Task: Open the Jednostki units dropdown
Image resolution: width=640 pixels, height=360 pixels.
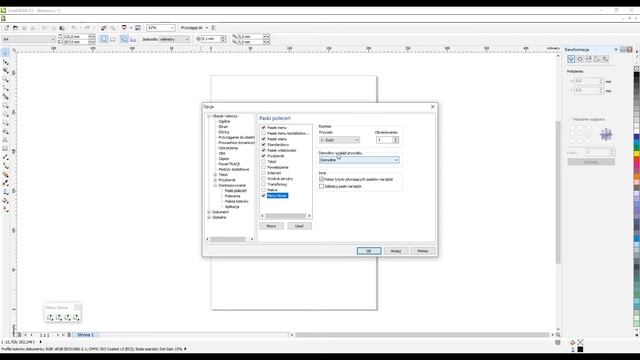Action: 174,39
